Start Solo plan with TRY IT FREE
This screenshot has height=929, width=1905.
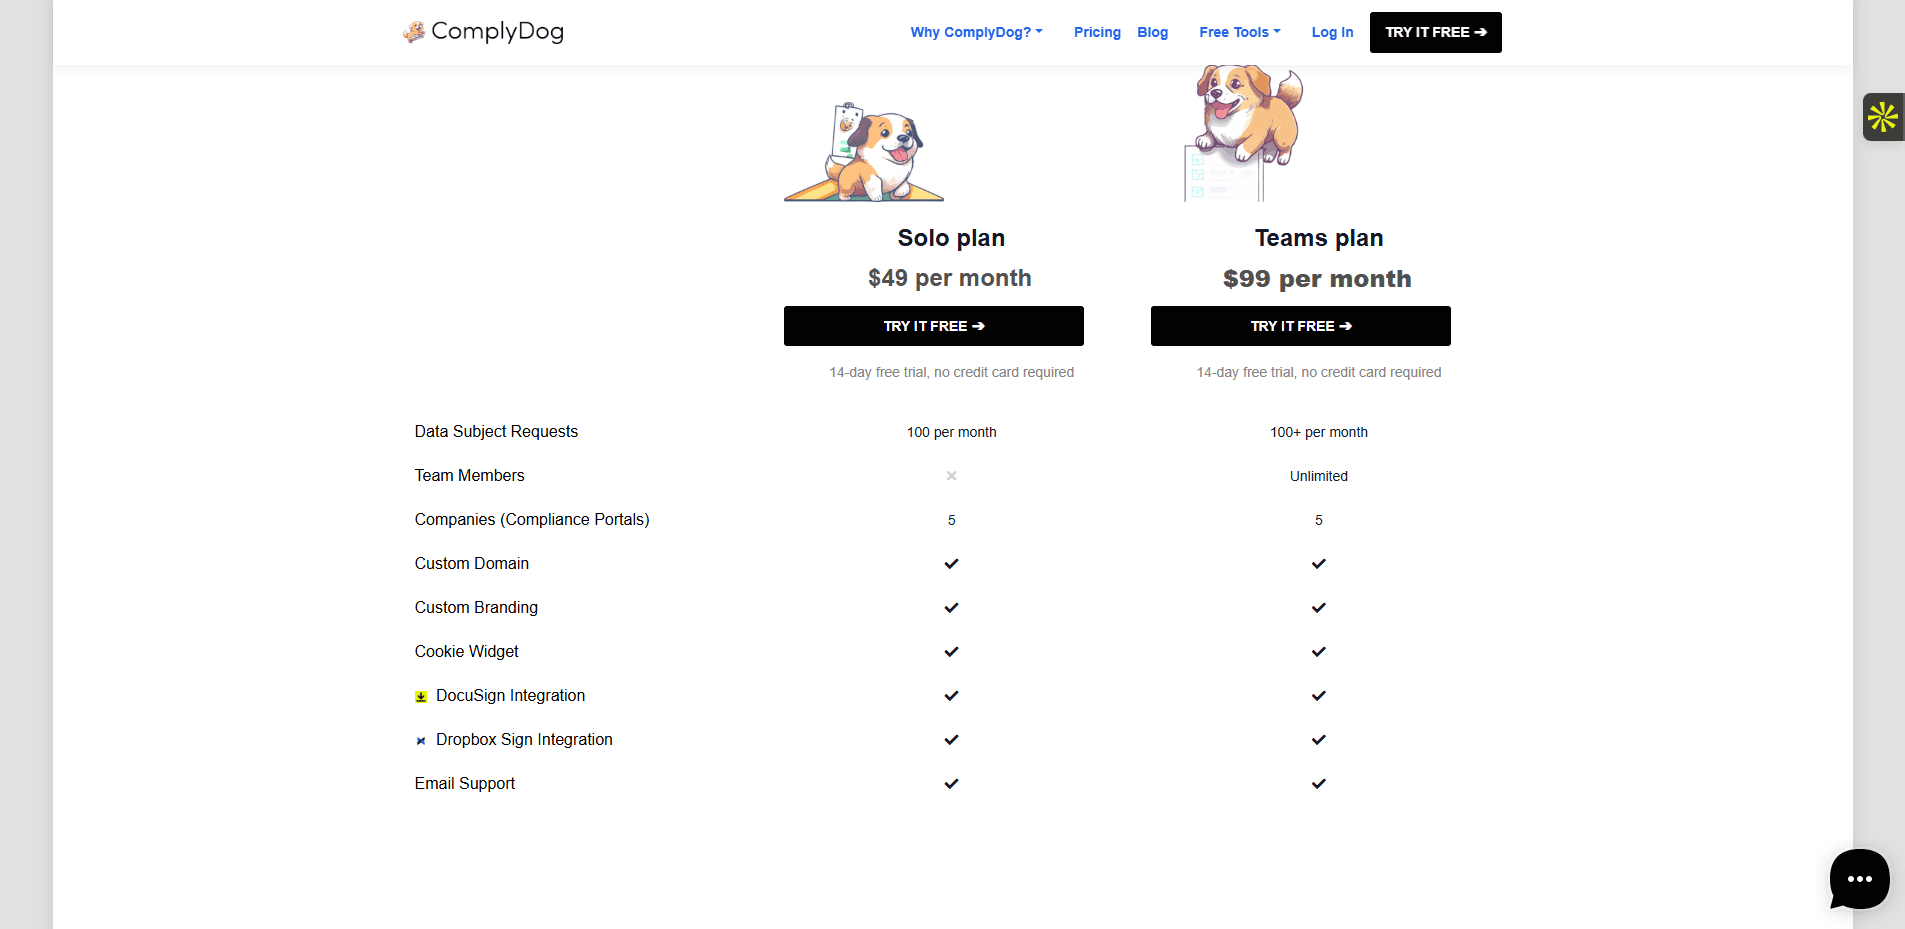934,326
